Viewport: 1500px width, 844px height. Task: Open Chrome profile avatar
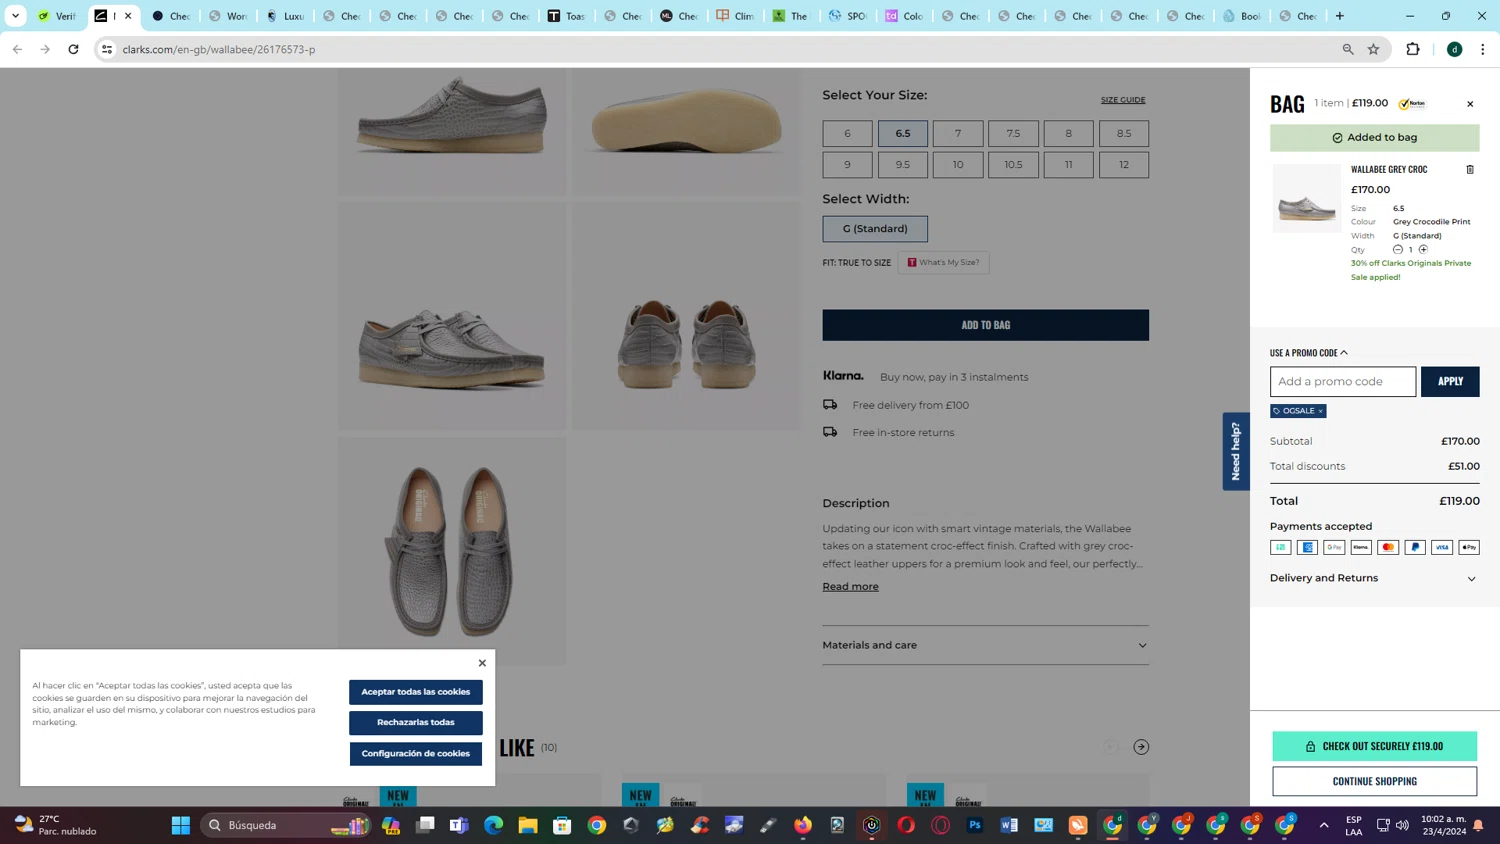pyautogui.click(x=1455, y=49)
